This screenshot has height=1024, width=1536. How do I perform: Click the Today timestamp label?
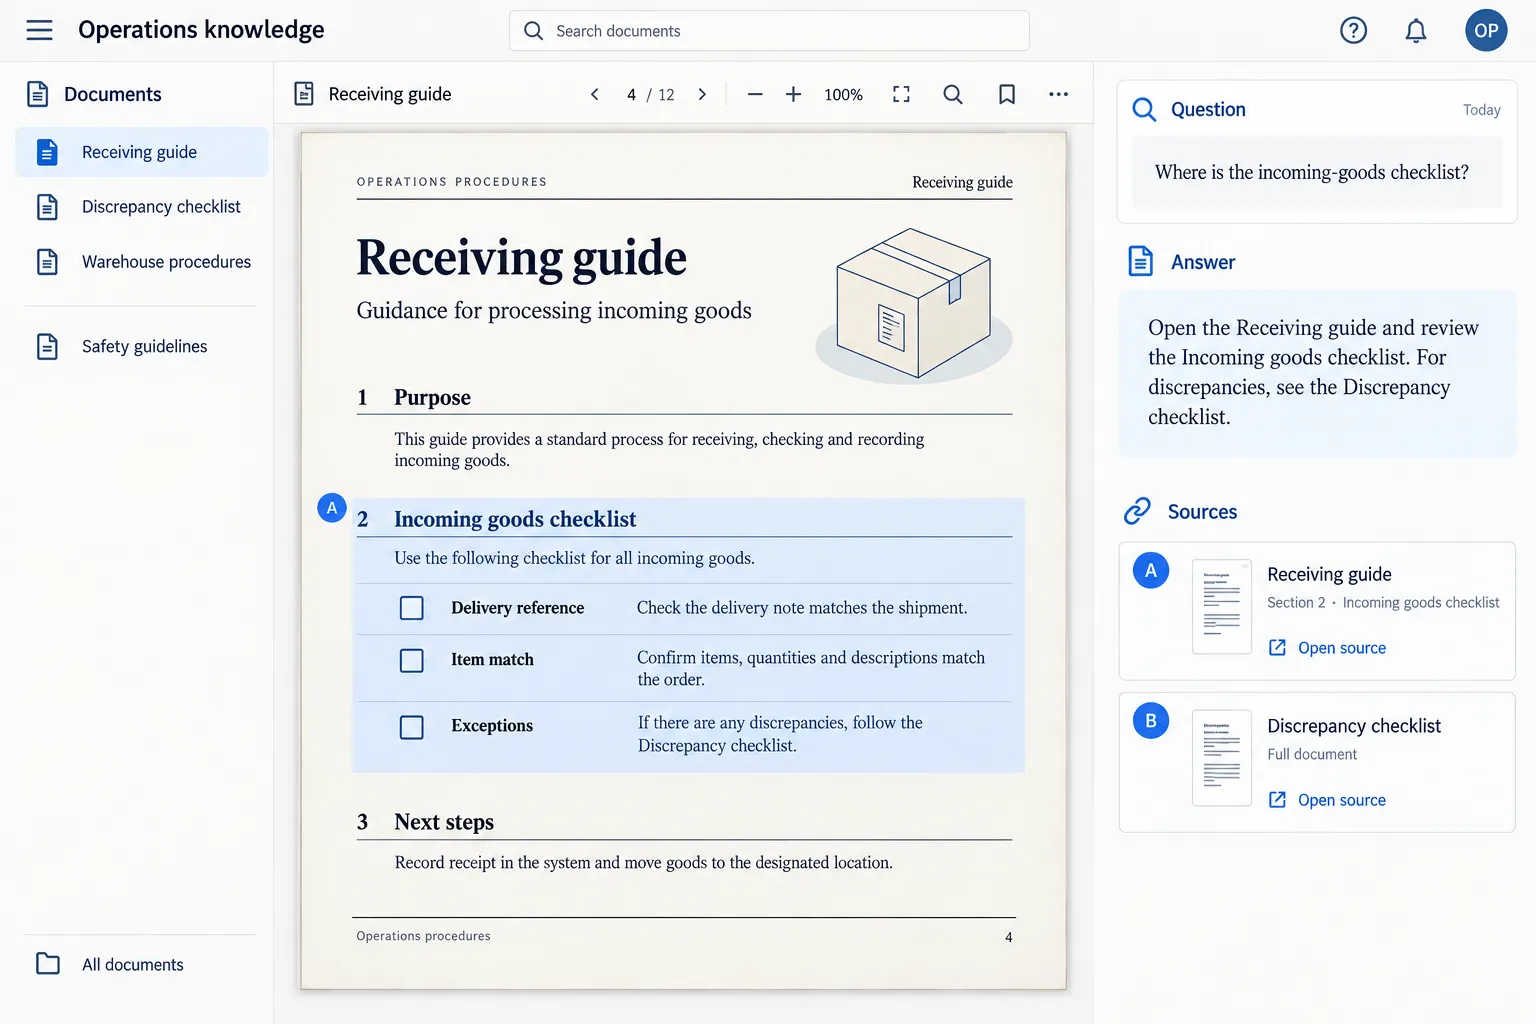(1481, 110)
